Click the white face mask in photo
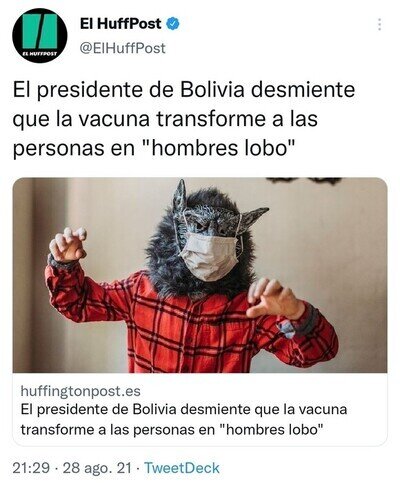This screenshot has height=483, width=400. [x=209, y=256]
